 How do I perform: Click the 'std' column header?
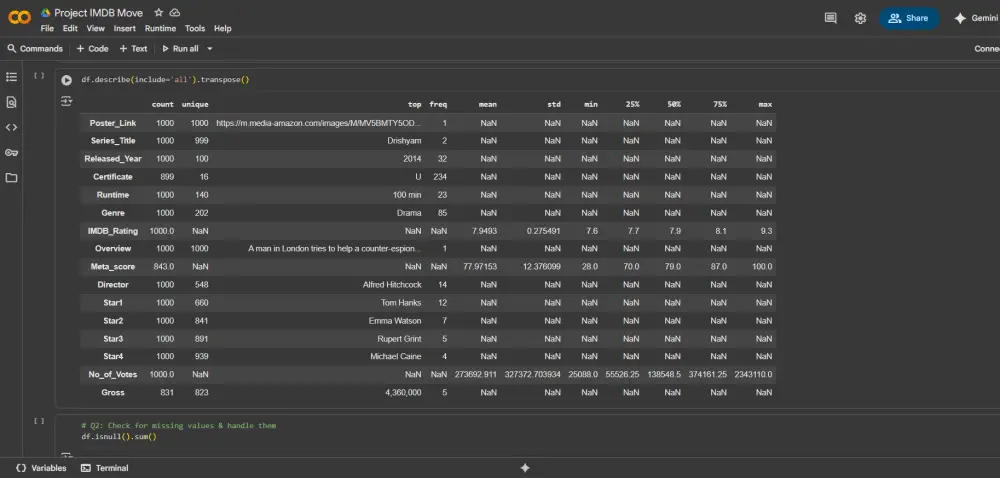554,105
